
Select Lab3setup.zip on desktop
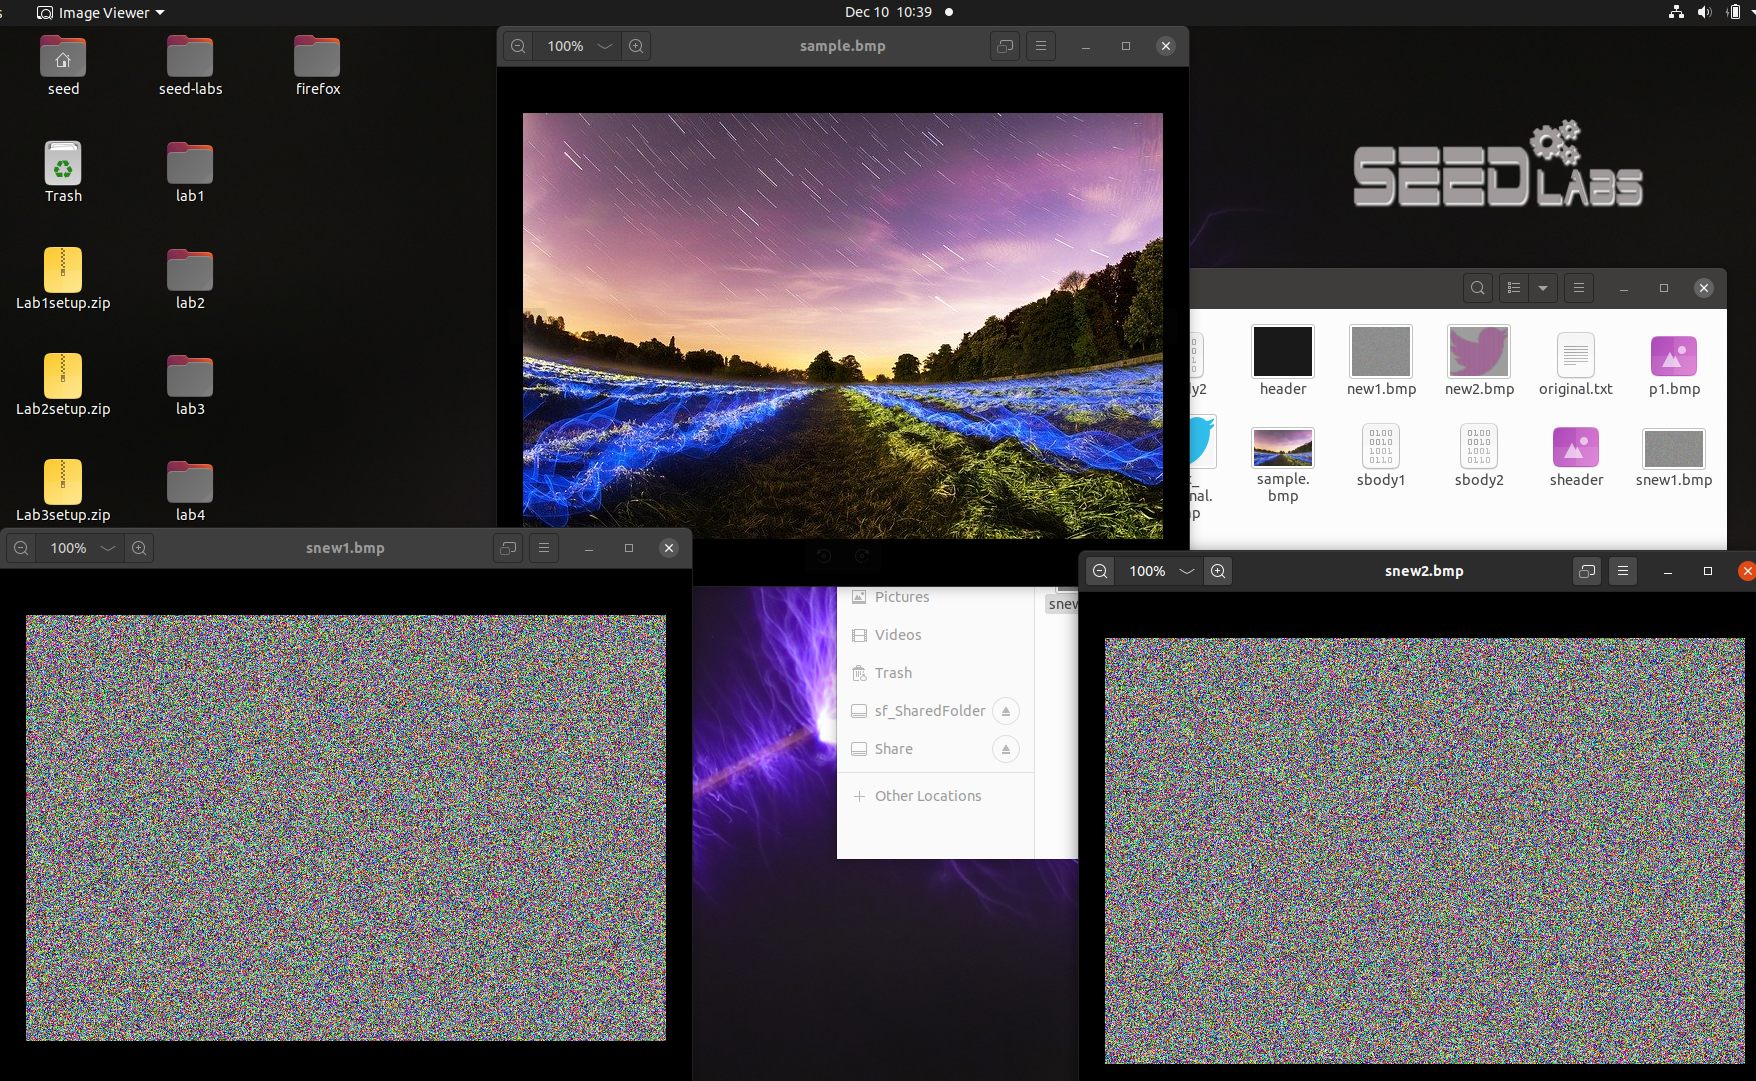[63, 491]
